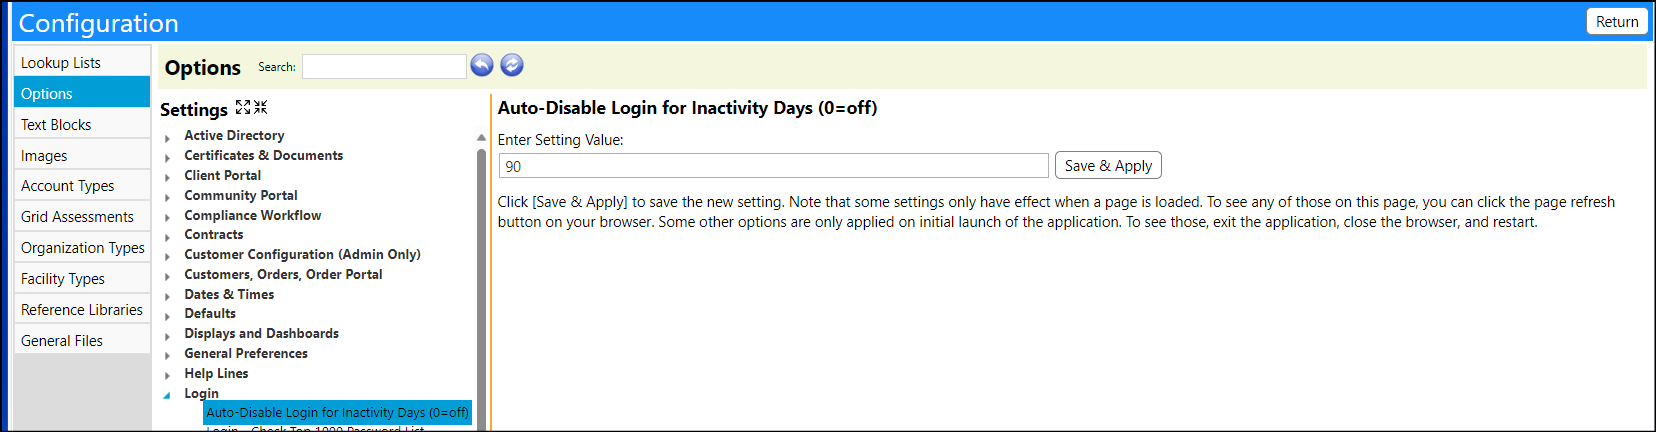Viewport: 1656px width, 432px height.
Task: Open the Text Blocks section
Action: tap(82, 124)
